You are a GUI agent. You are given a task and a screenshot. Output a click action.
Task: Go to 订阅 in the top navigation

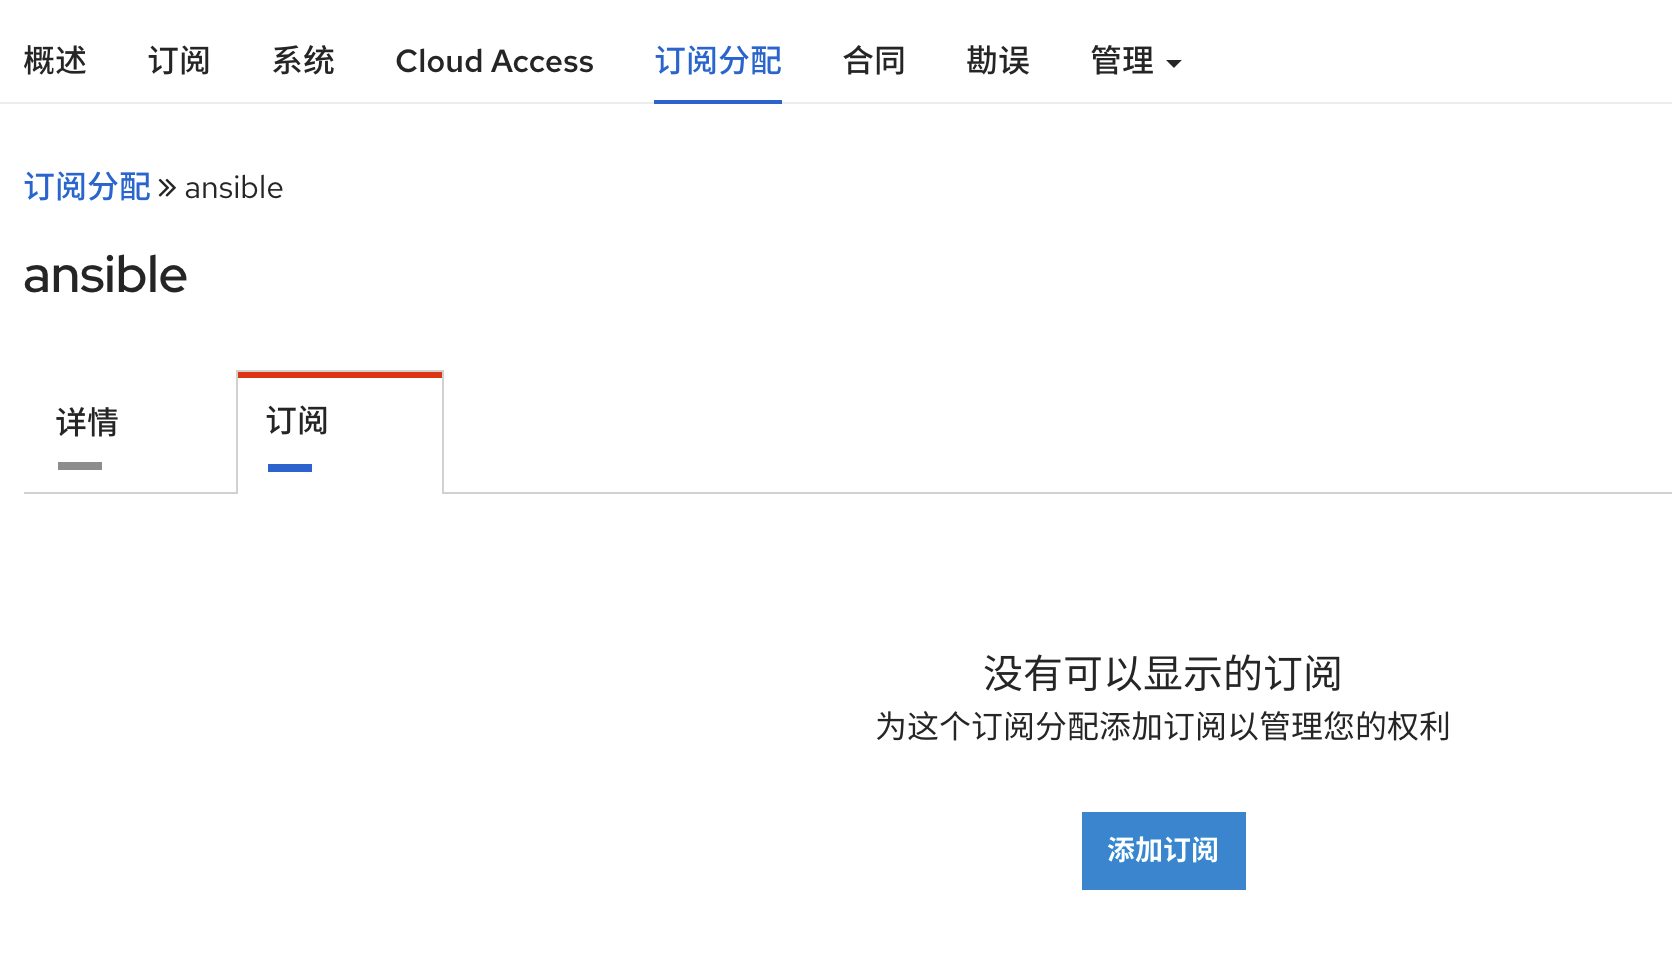pos(179,61)
